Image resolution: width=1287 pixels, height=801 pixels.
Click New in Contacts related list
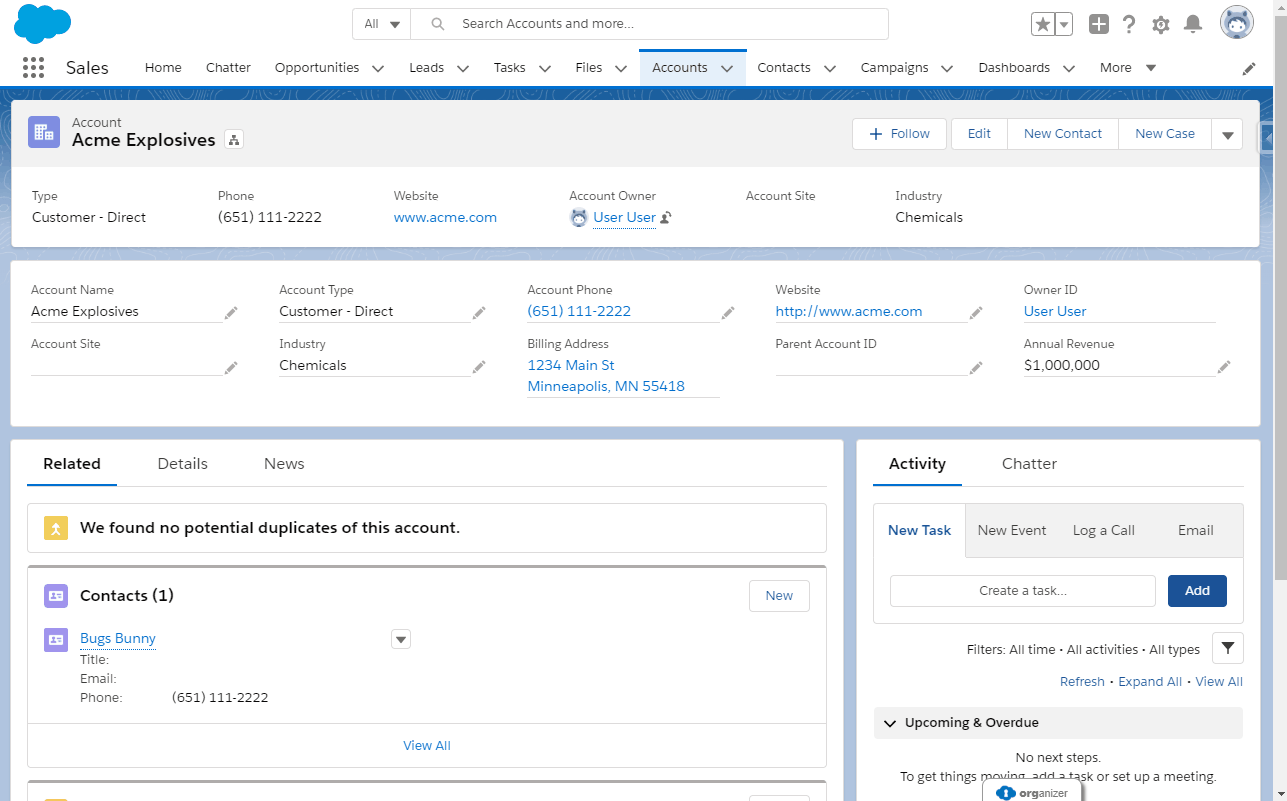point(779,596)
